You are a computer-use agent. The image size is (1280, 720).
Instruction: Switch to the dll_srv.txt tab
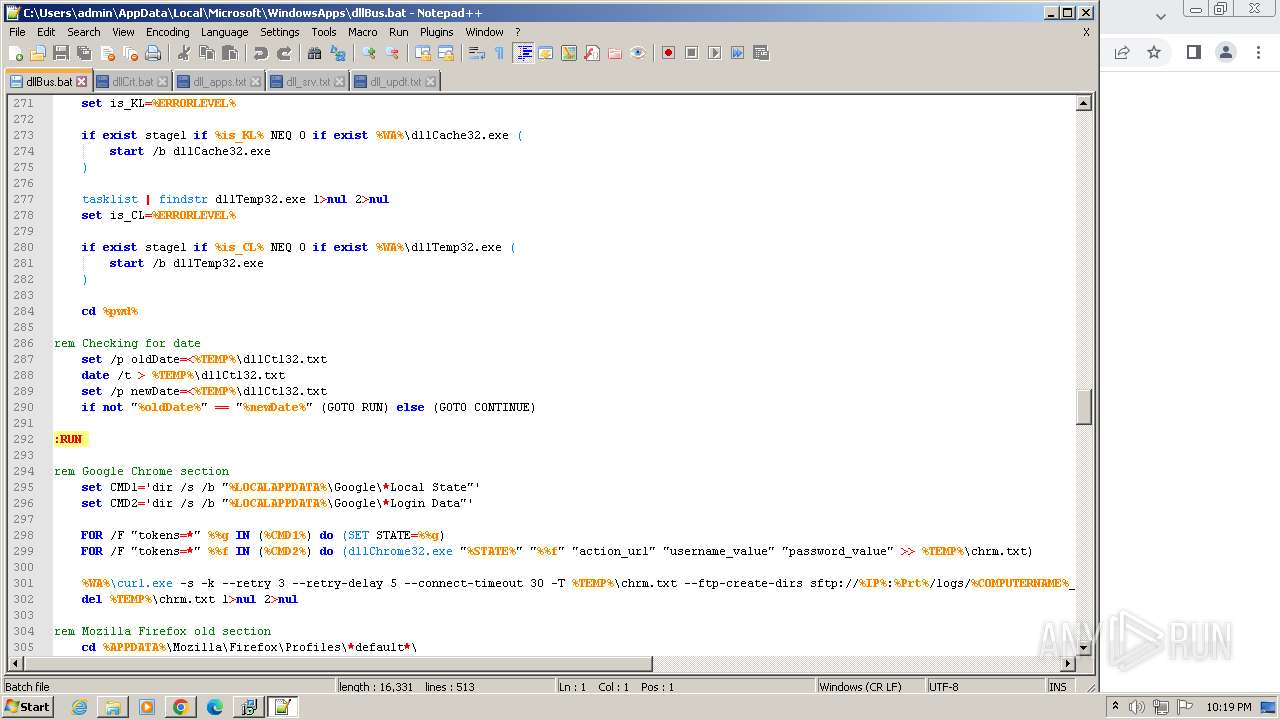point(307,82)
